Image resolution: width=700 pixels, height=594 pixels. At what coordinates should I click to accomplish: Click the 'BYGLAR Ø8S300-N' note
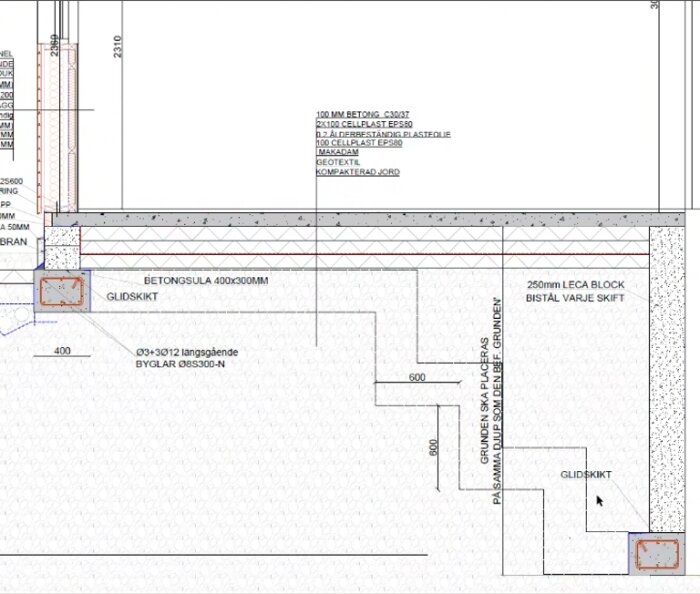180,364
